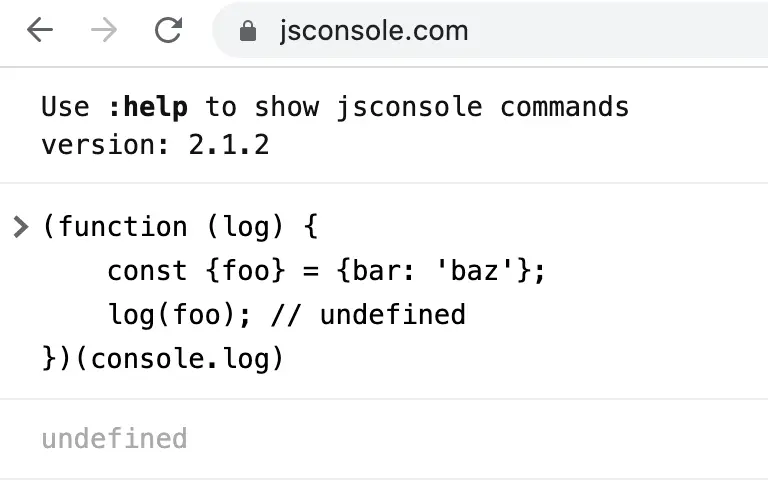768x480 pixels.
Task: Click console.log in the closing line
Action: (180, 359)
